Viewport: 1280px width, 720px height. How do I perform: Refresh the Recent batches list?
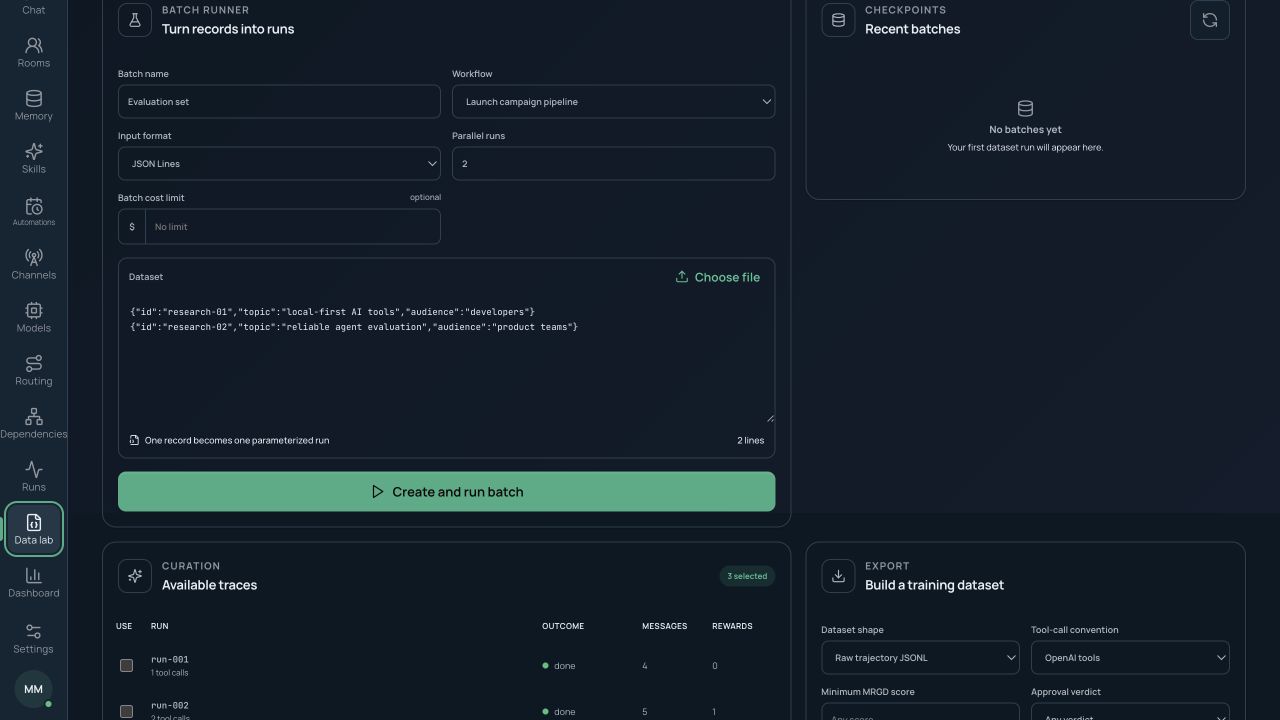click(x=1209, y=20)
